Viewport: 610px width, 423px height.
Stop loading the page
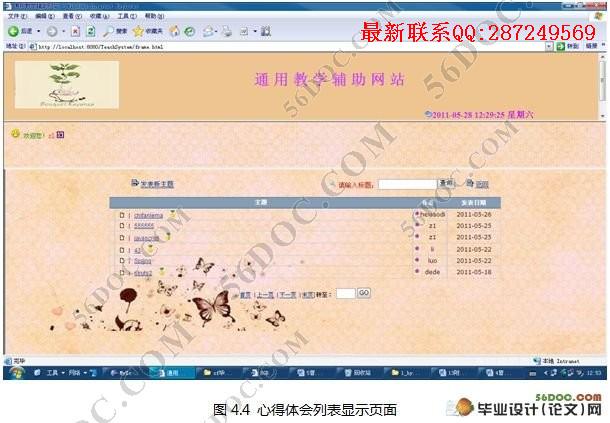click(x=76, y=32)
